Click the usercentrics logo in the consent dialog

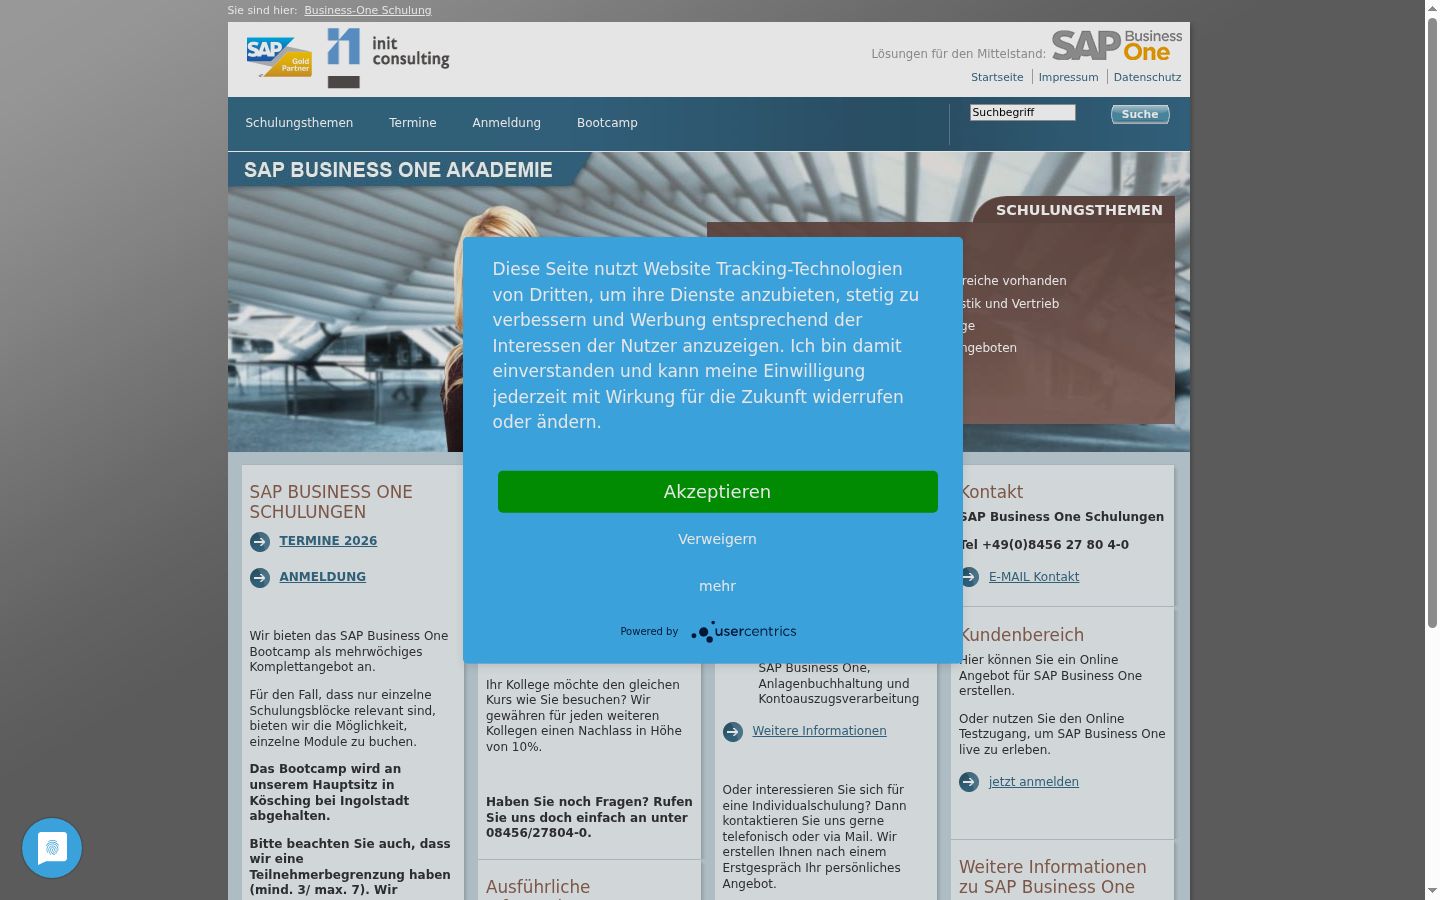744,632
